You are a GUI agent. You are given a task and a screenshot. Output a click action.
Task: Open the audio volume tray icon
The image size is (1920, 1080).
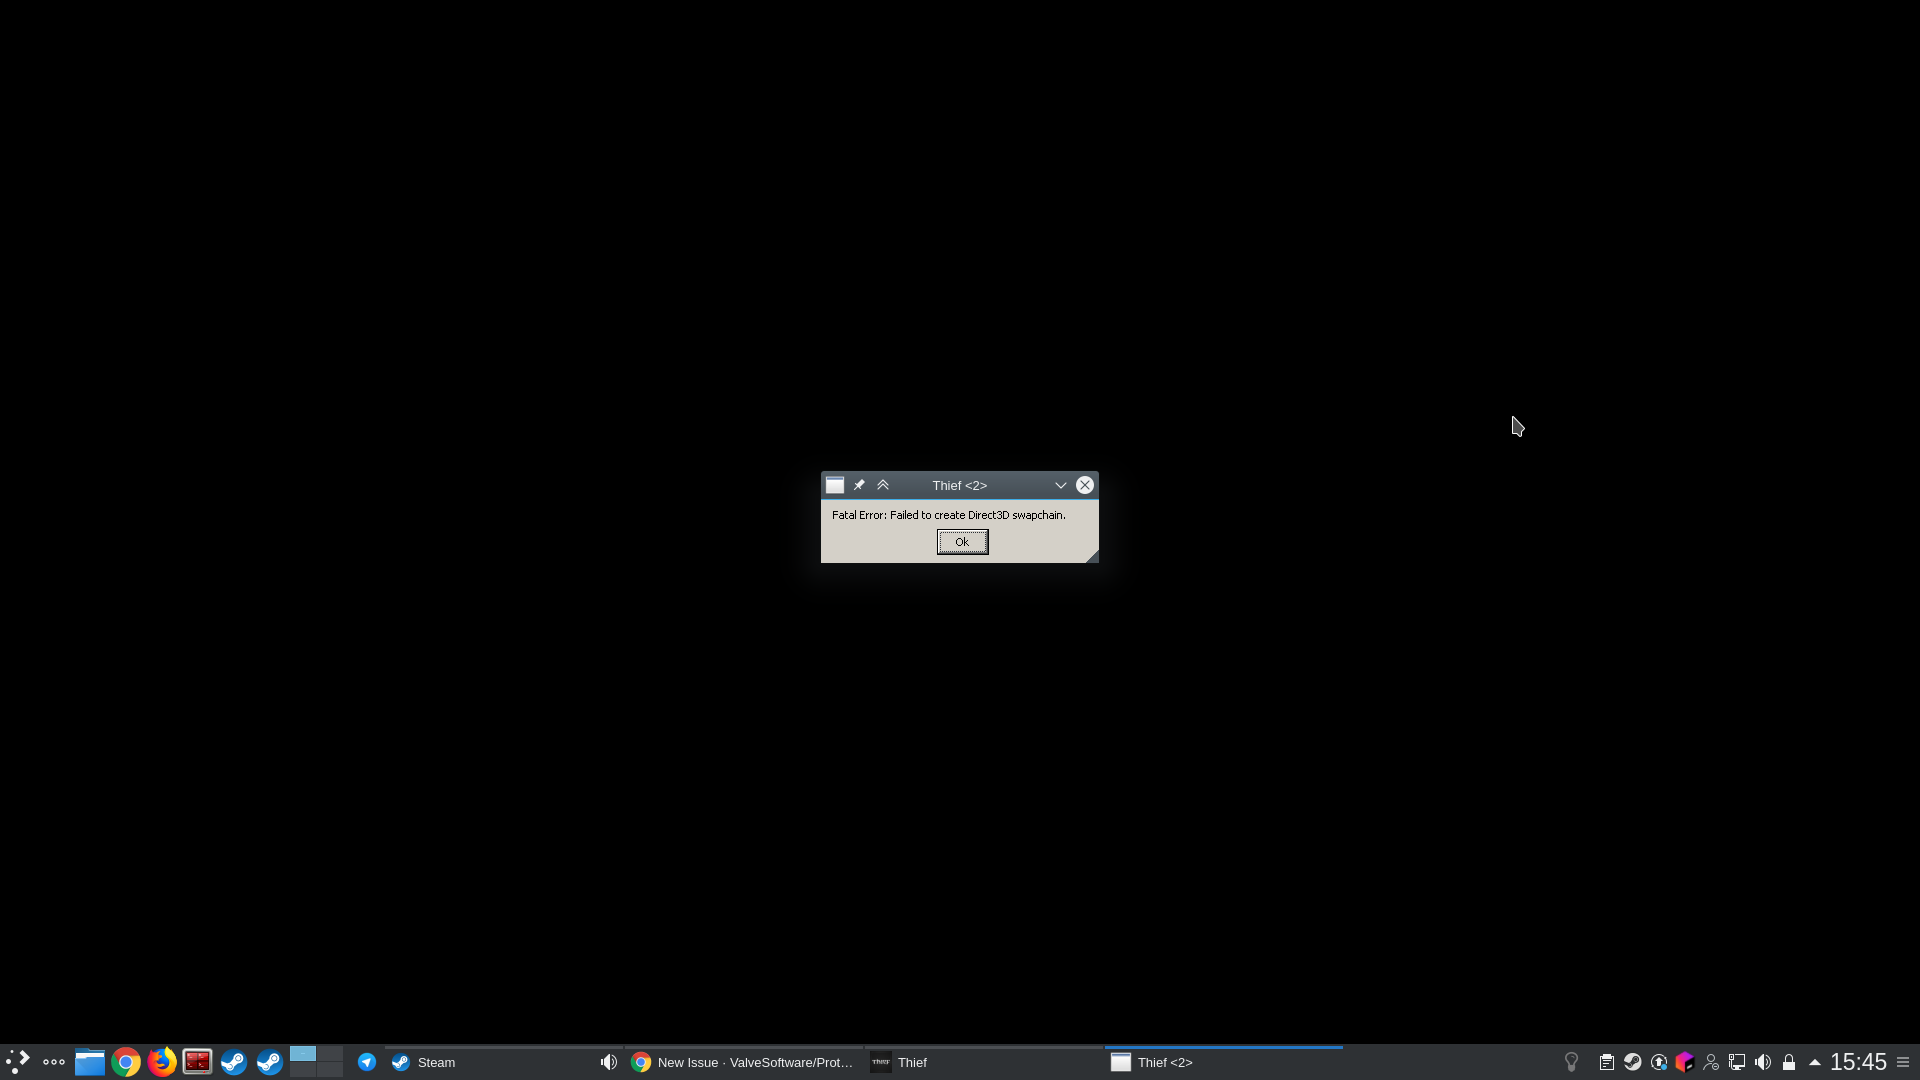coord(1762,1062)
